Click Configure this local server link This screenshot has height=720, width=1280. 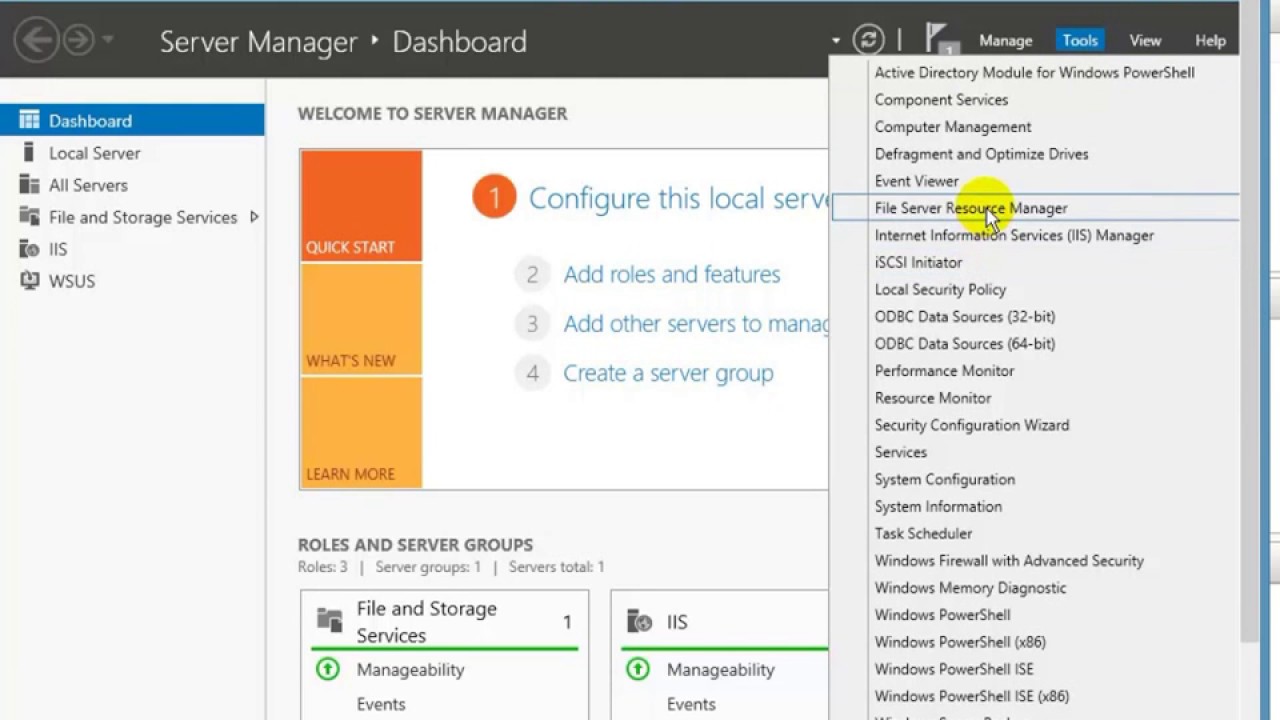pos(679,198)
